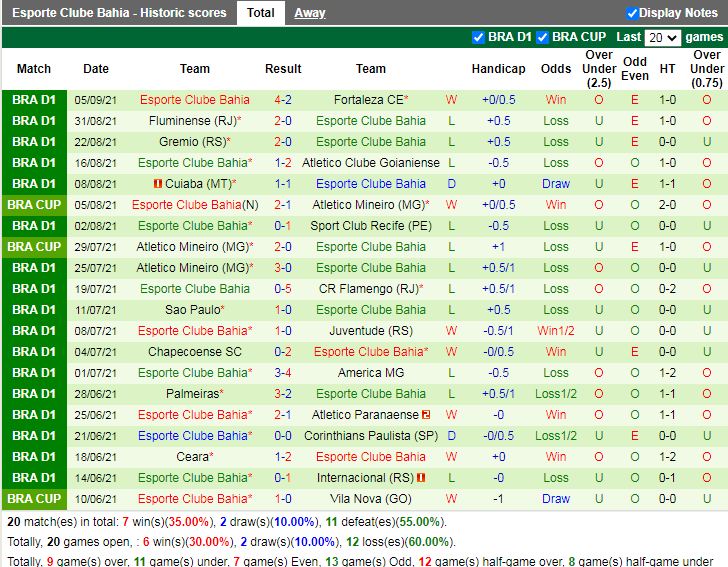Open Corinthians Paulista (SP) team page
The image size is (728, 567).
point(370,436)
